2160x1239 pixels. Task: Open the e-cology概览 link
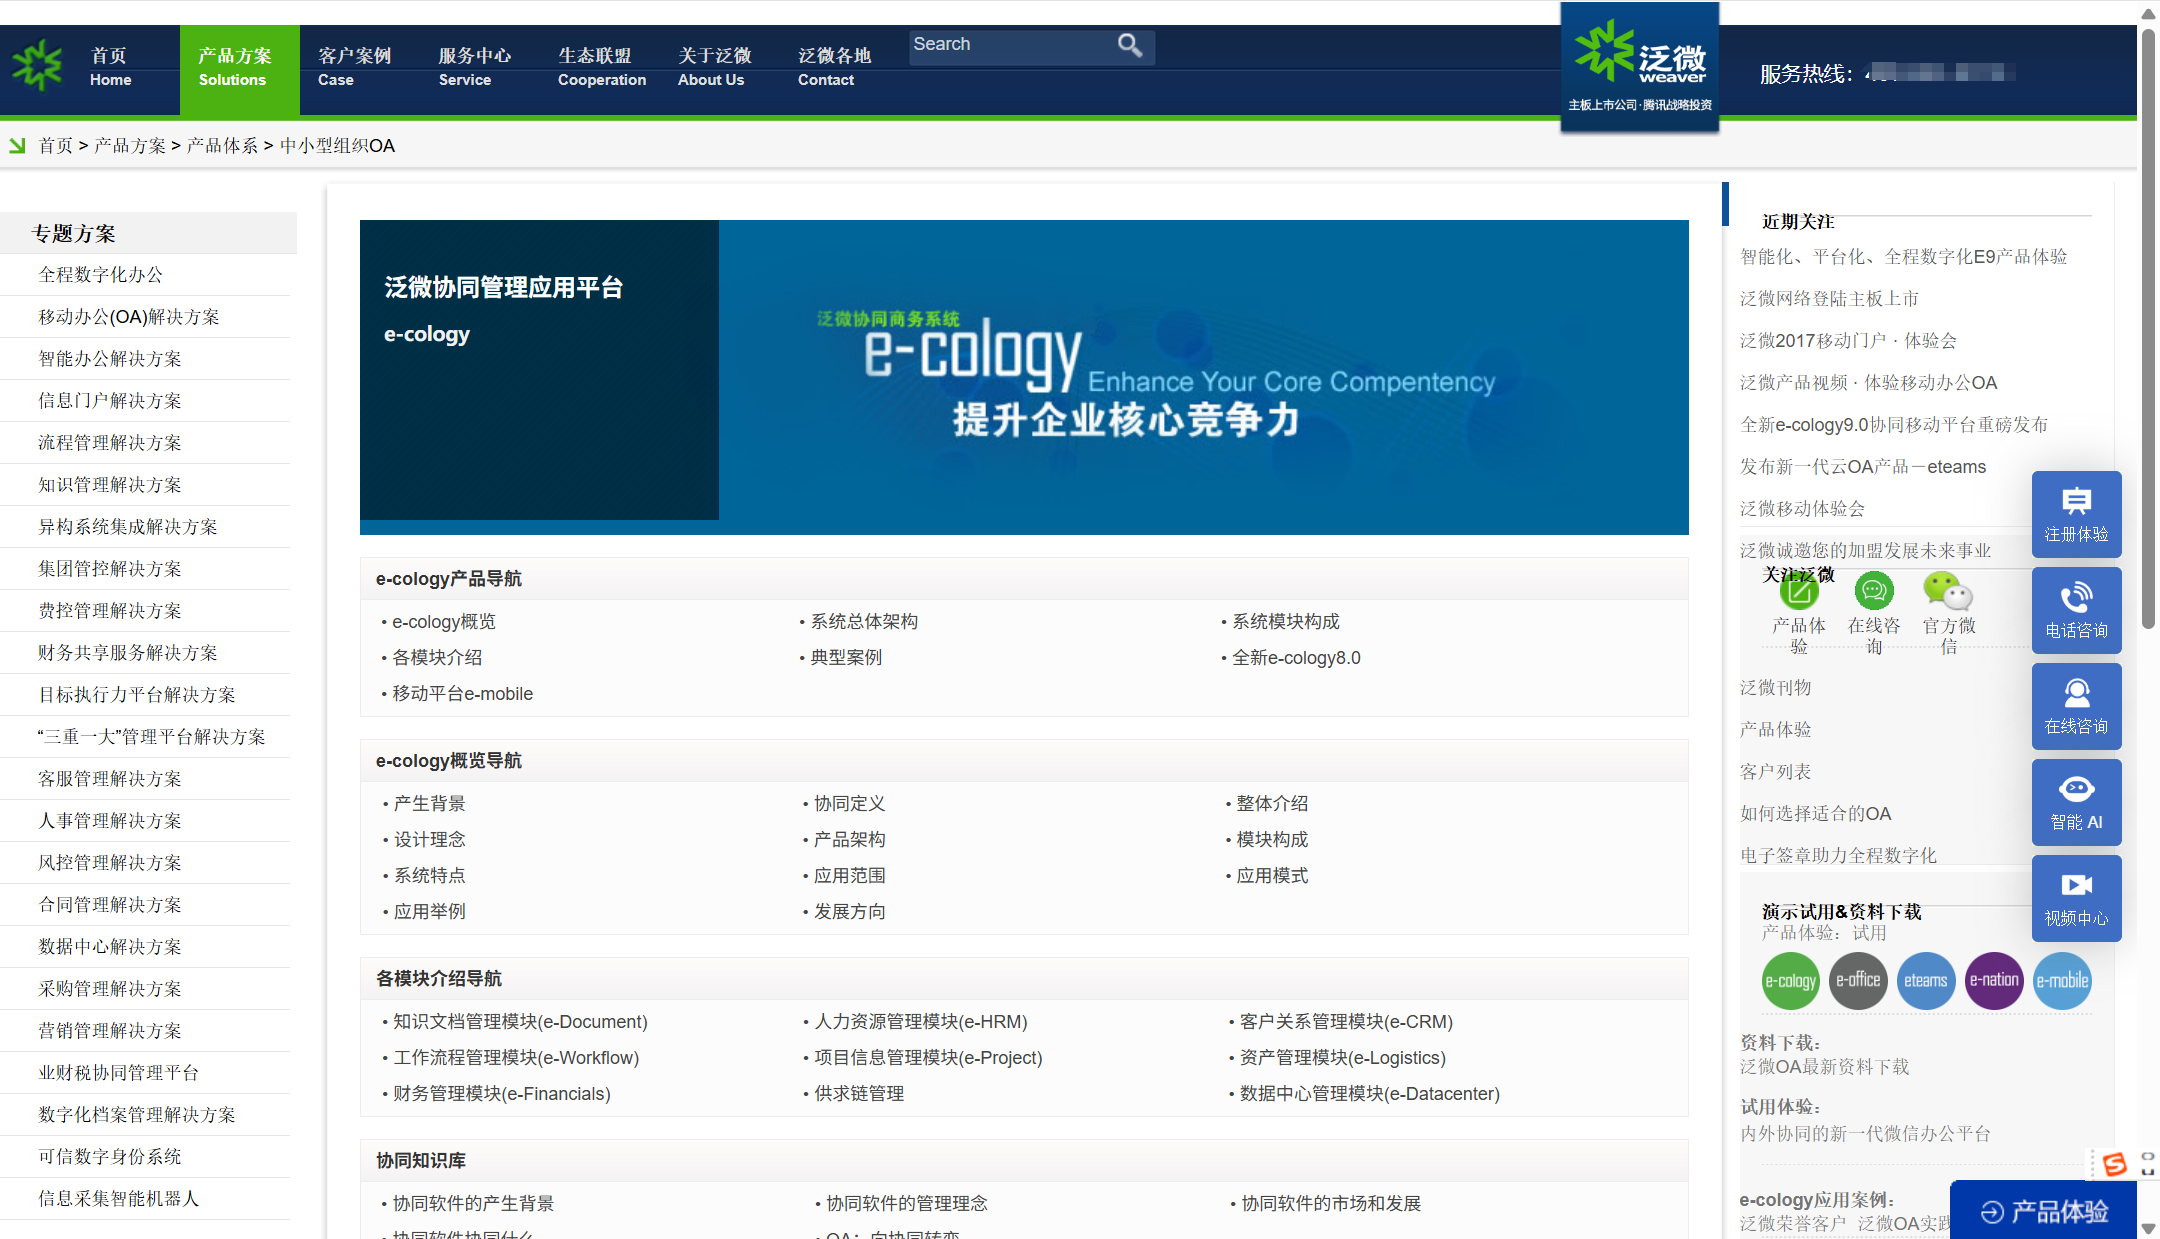443,621
